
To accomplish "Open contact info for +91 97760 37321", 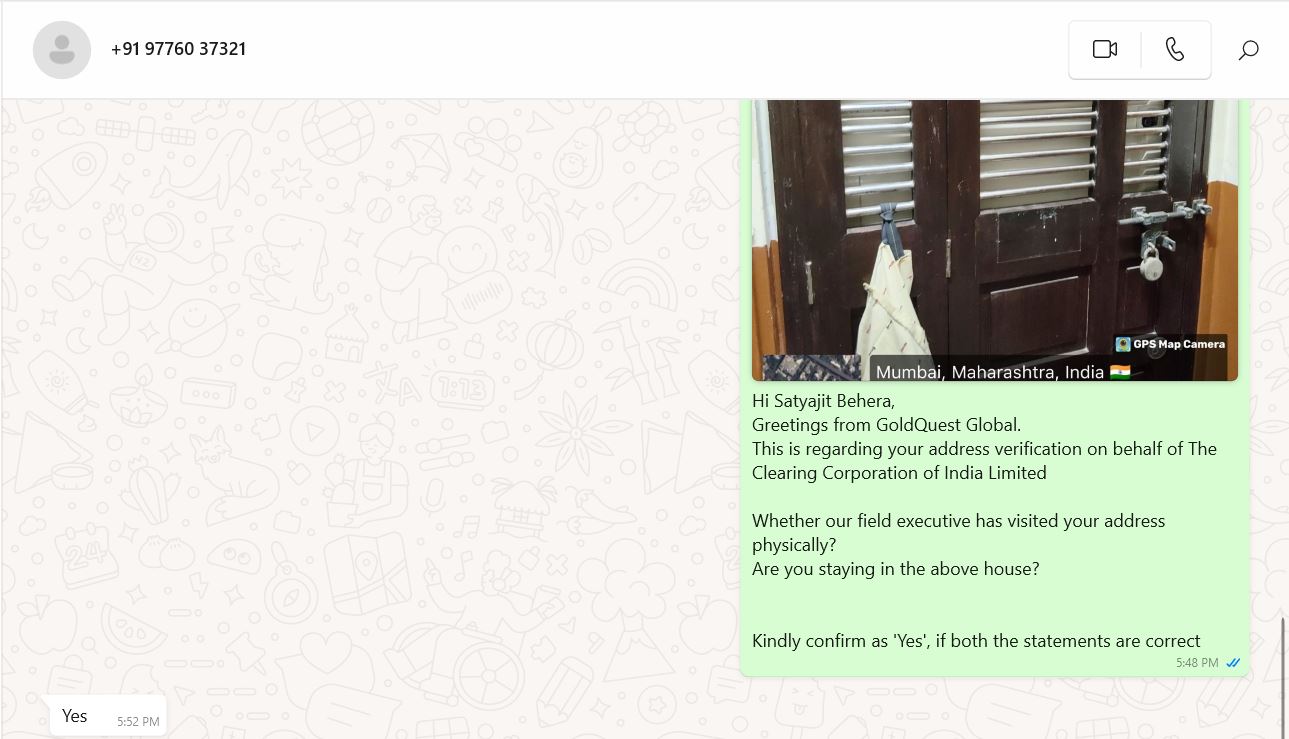I will point(178,49).
